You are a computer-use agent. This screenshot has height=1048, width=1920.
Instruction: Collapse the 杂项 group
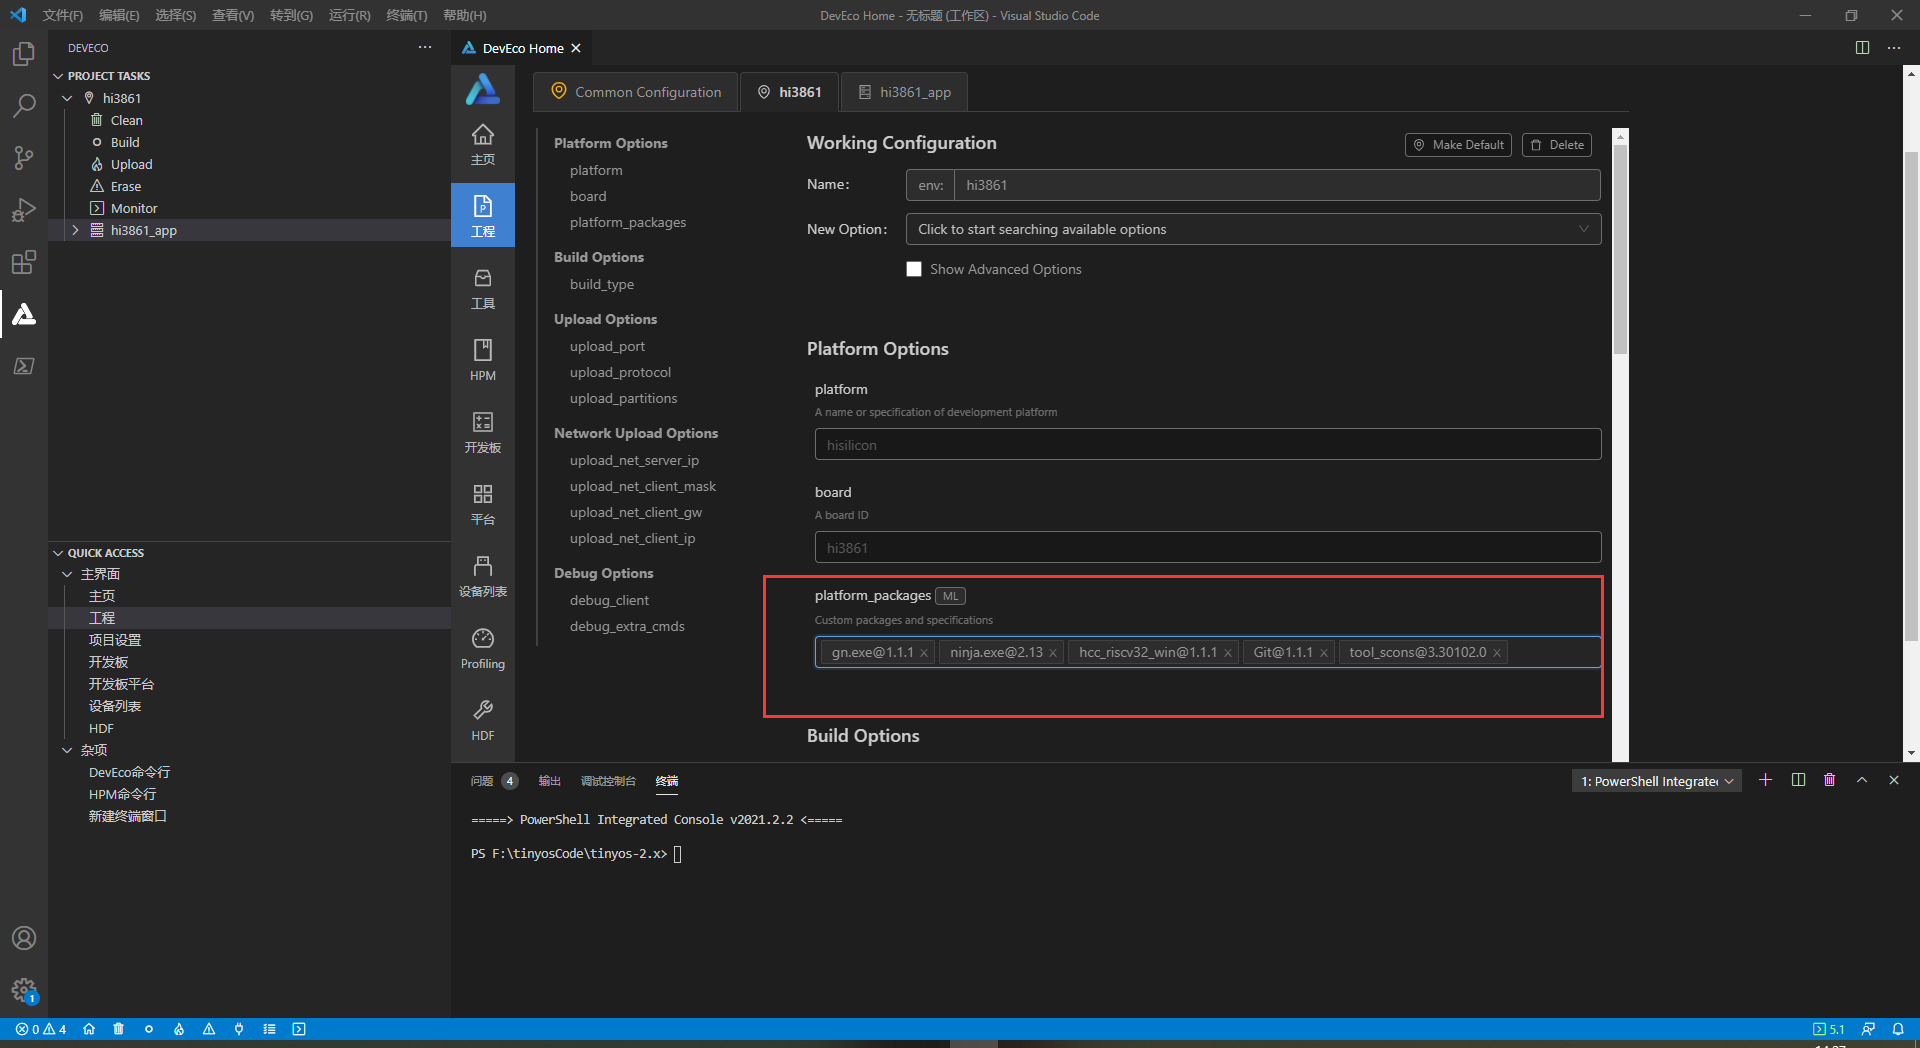click(x=68, y=750)
